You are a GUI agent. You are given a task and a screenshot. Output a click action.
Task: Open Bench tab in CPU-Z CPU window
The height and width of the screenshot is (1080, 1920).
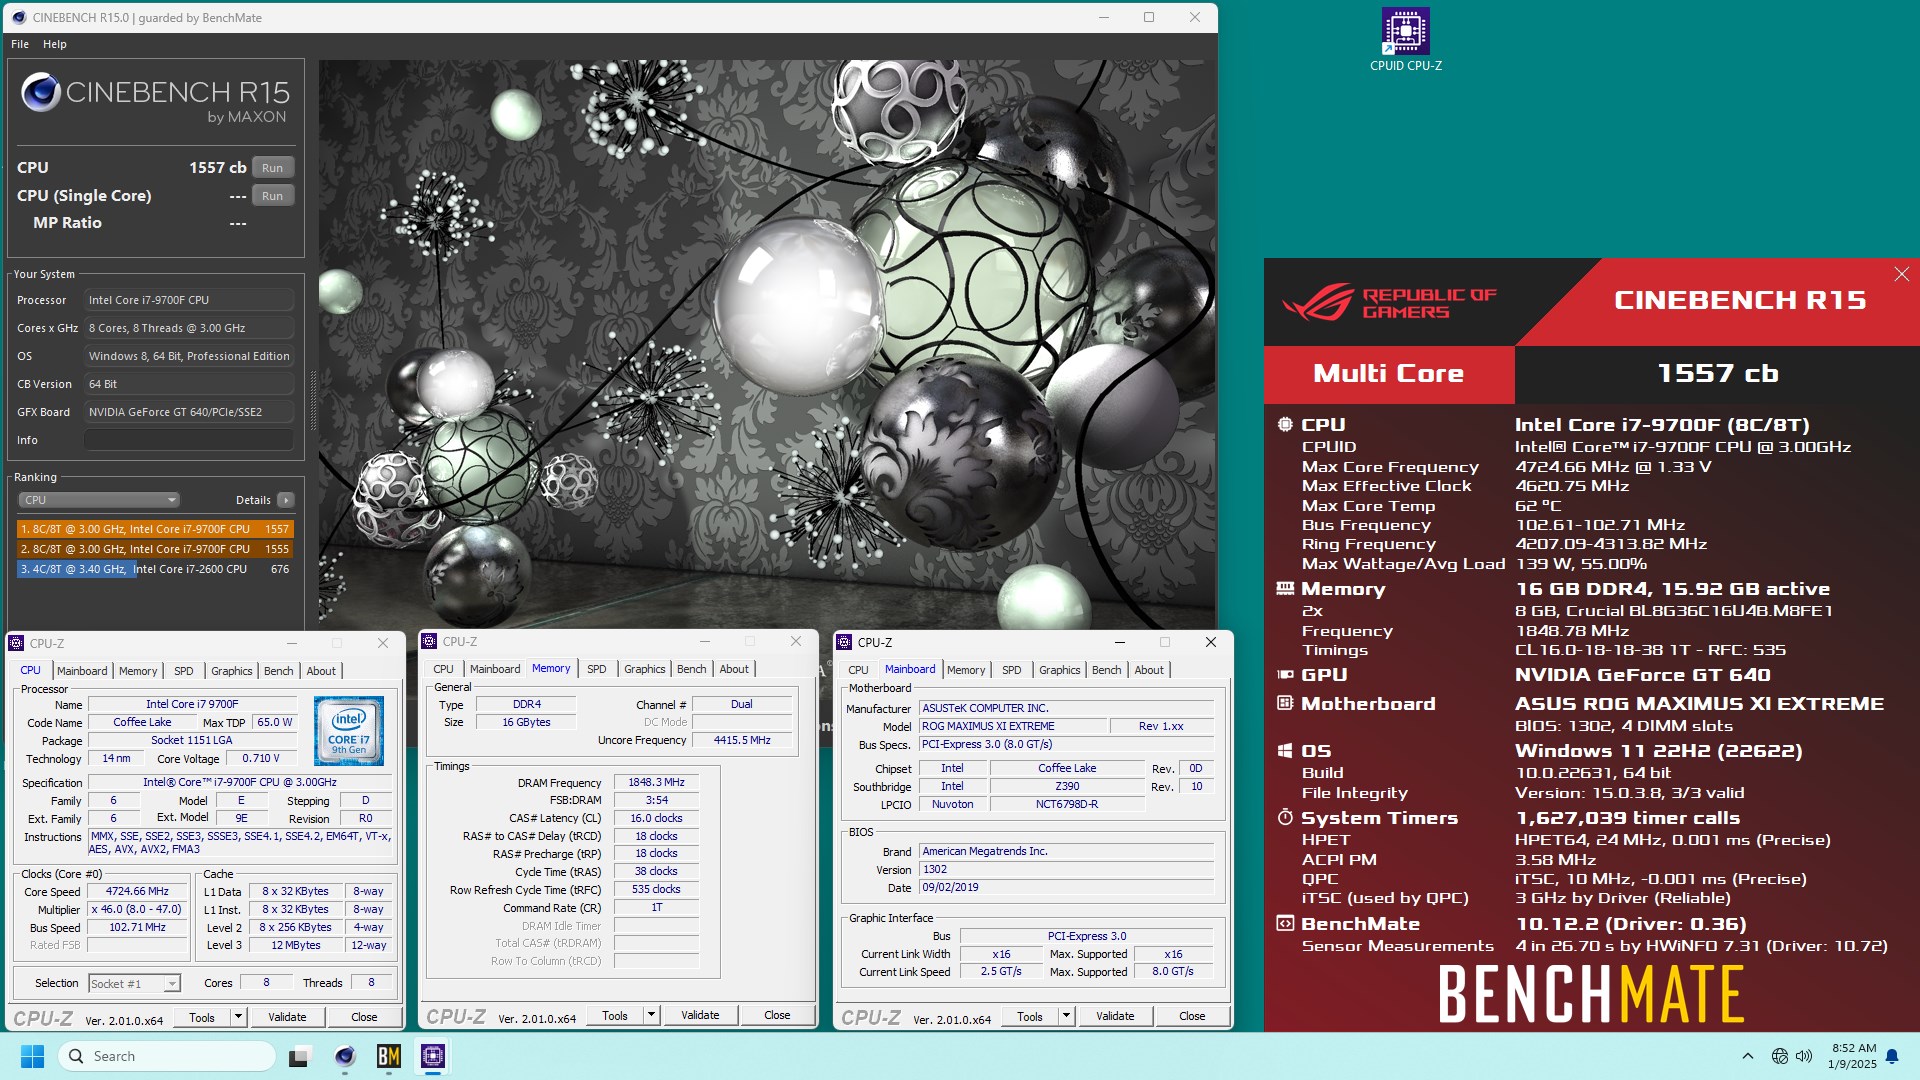pos(279,671)
